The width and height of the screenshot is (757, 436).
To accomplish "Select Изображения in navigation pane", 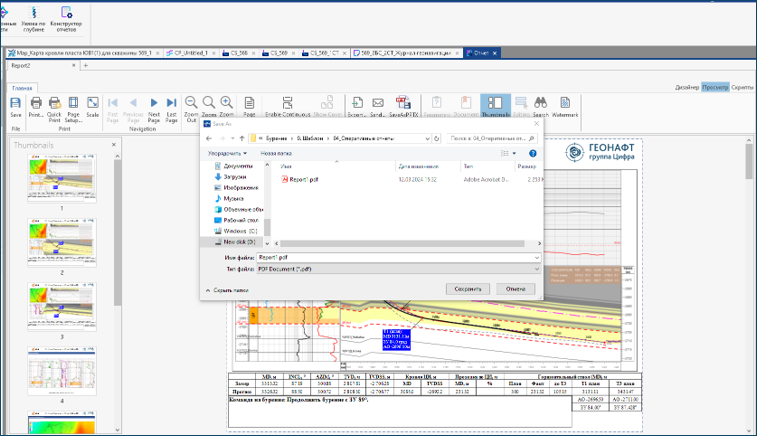I will tap(240, 188).
